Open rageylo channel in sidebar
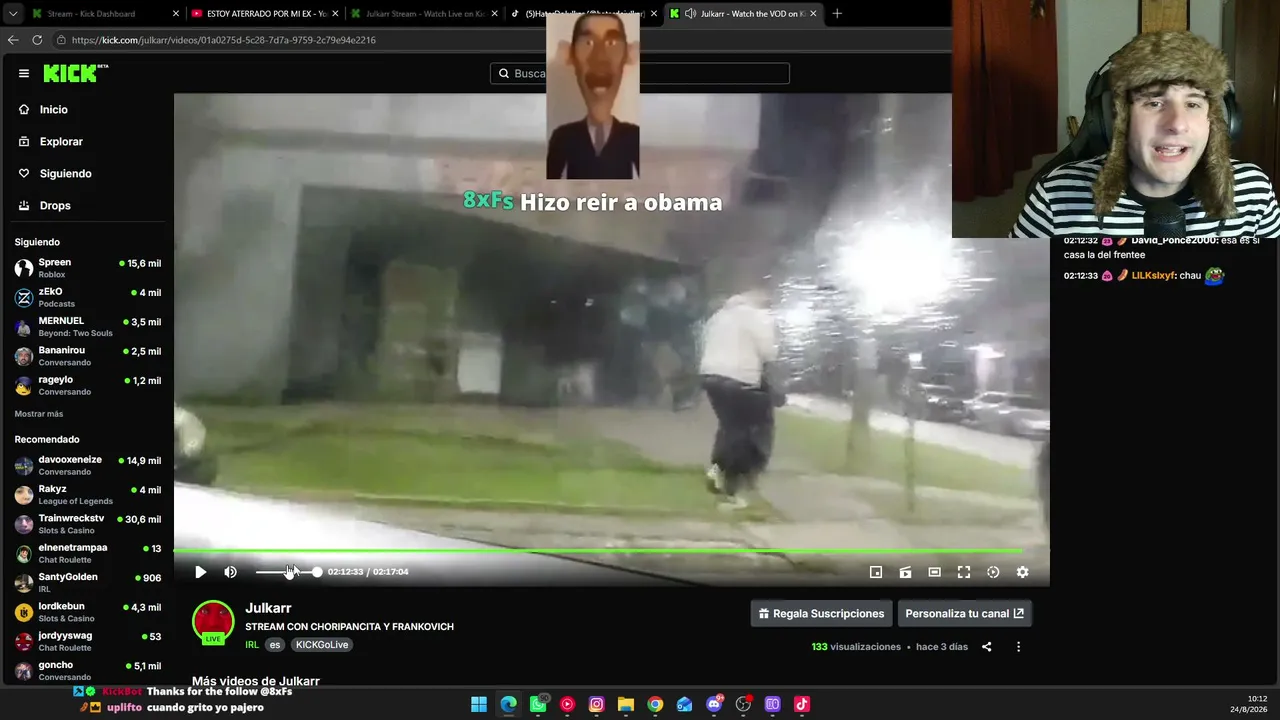 (88, 385)
